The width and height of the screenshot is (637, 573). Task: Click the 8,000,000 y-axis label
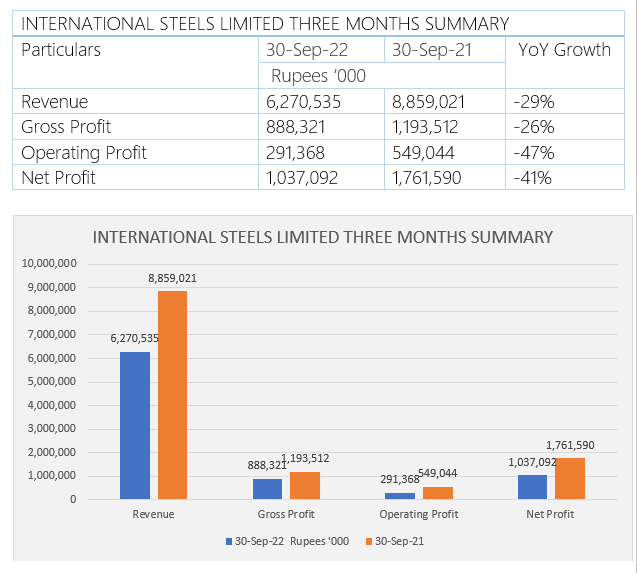click(x=52, y=310)
